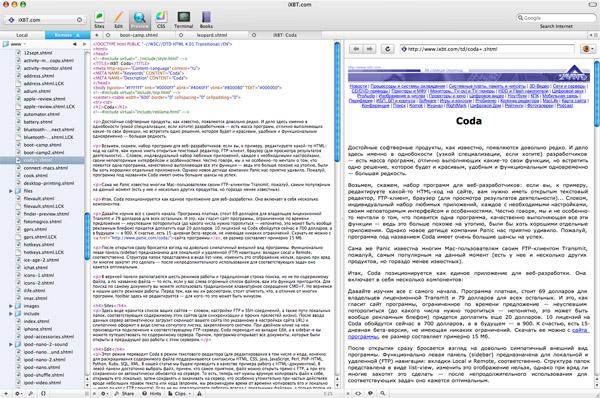Navigate back in sidebar file browser
The image size is (600, 398).
click(75, 44)
